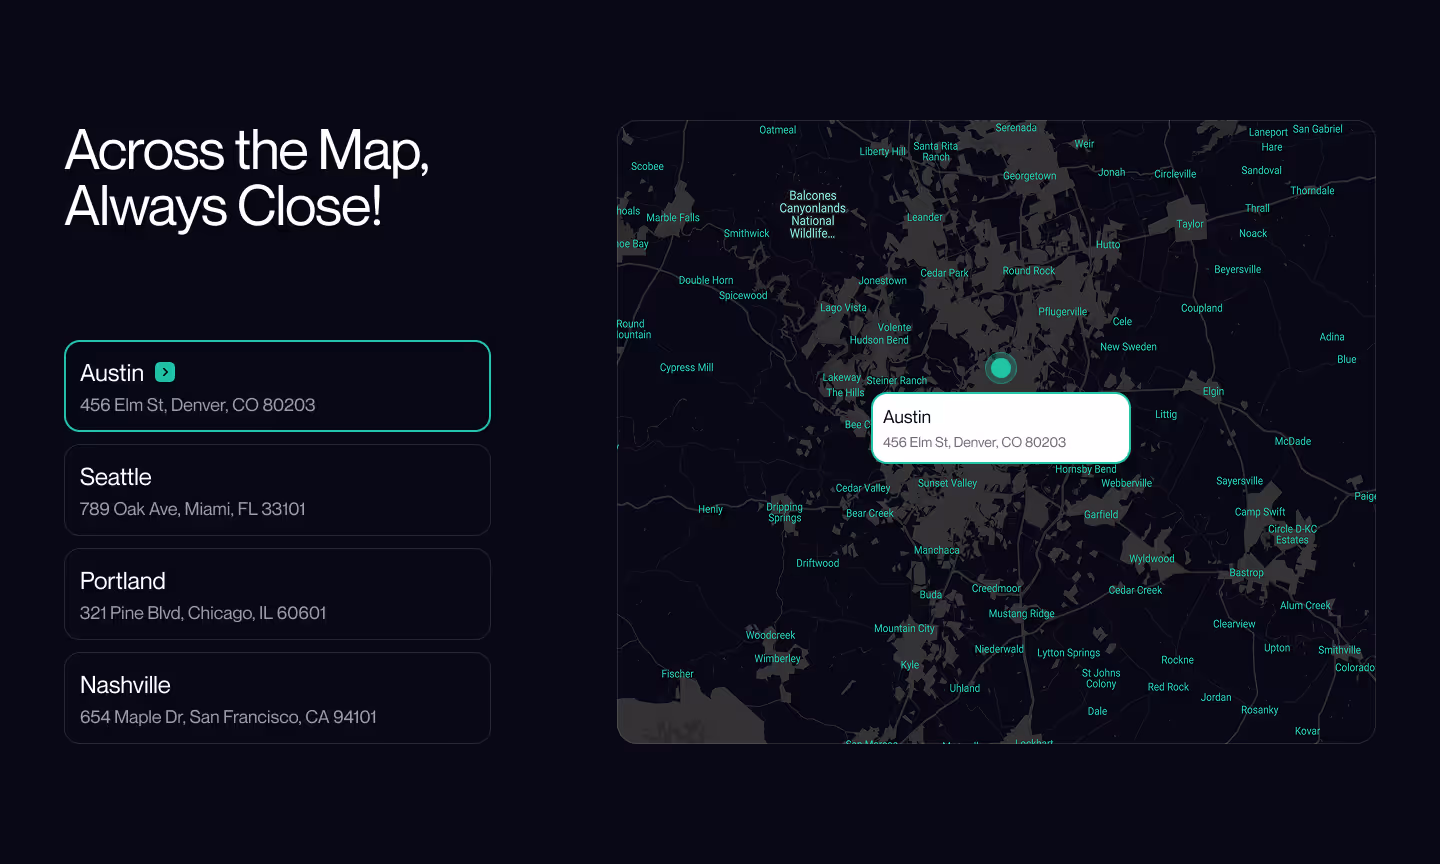1440x864 pixels.
Task: Click the Webberville map label
Action: pos(1126,484)
